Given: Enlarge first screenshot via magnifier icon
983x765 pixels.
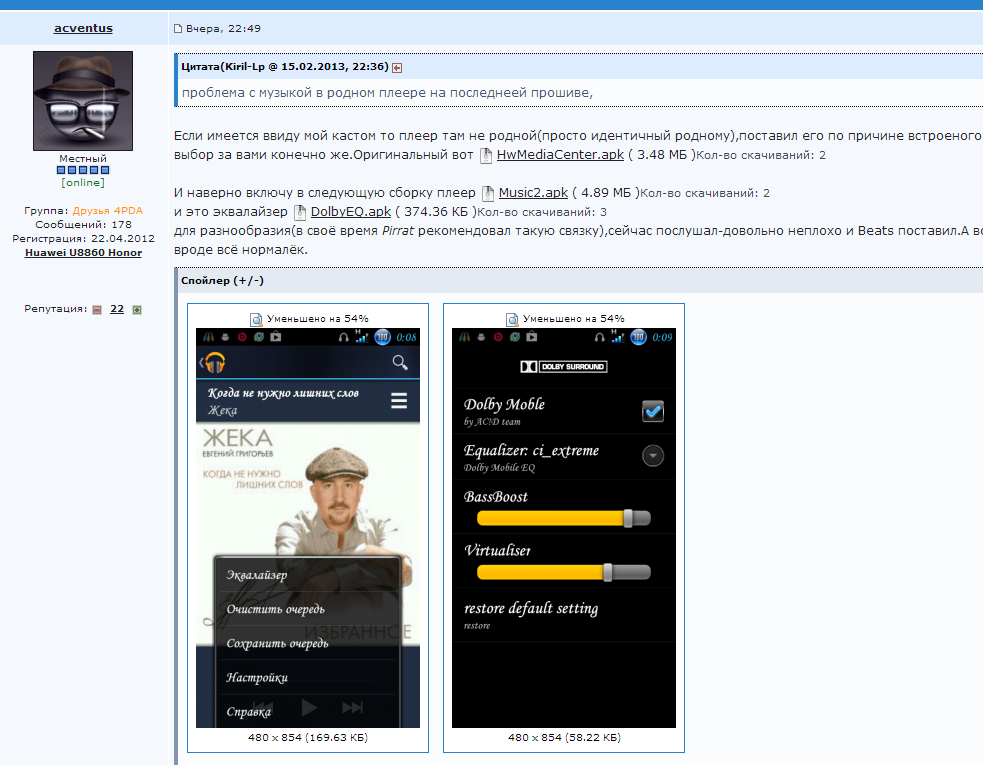Looking at the screenshot, I should tap(256, 319).
